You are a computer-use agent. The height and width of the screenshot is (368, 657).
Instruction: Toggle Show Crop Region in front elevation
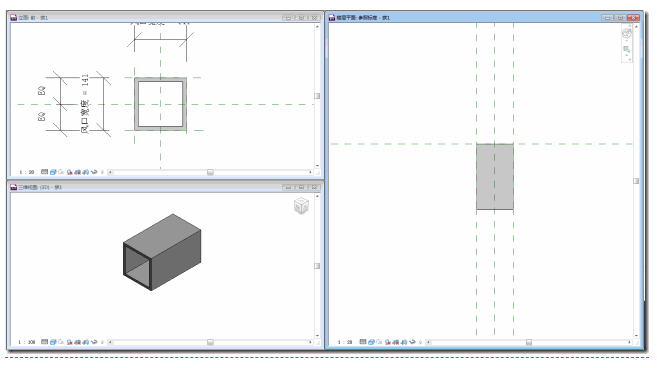pos(85,172)
